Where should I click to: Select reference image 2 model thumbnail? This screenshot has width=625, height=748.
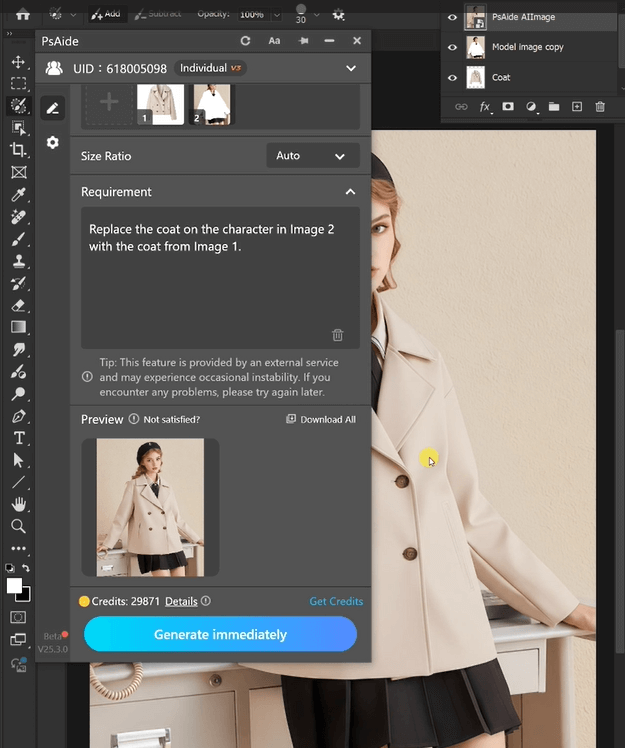click(212, 104)
